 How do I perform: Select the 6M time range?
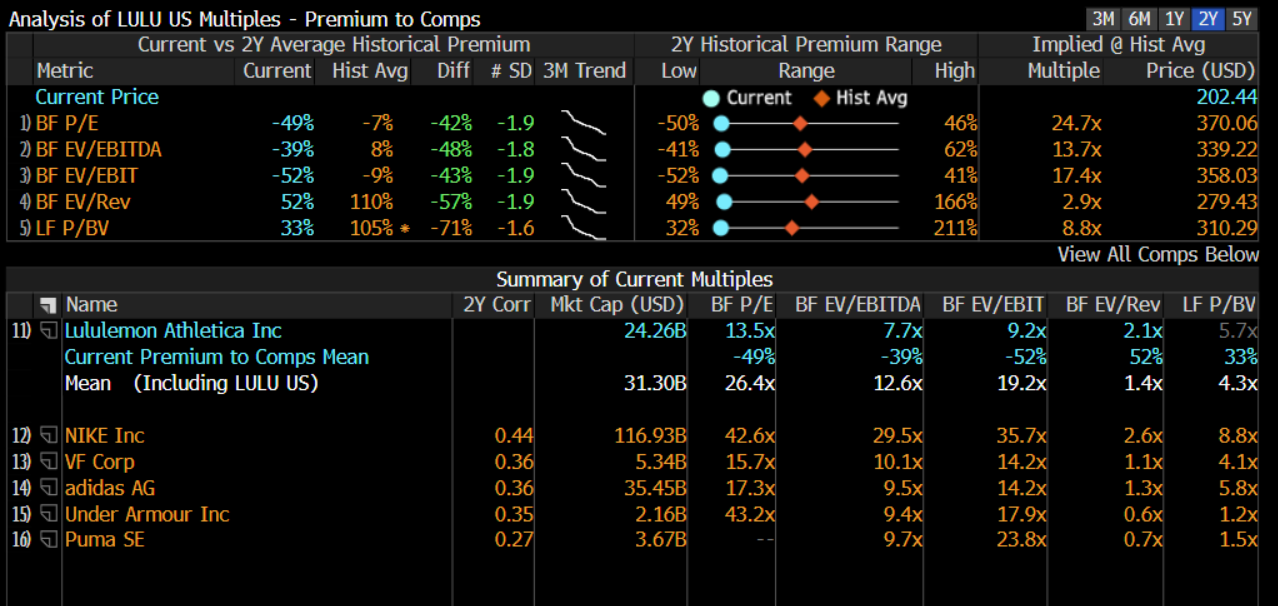pos(1138,19)
